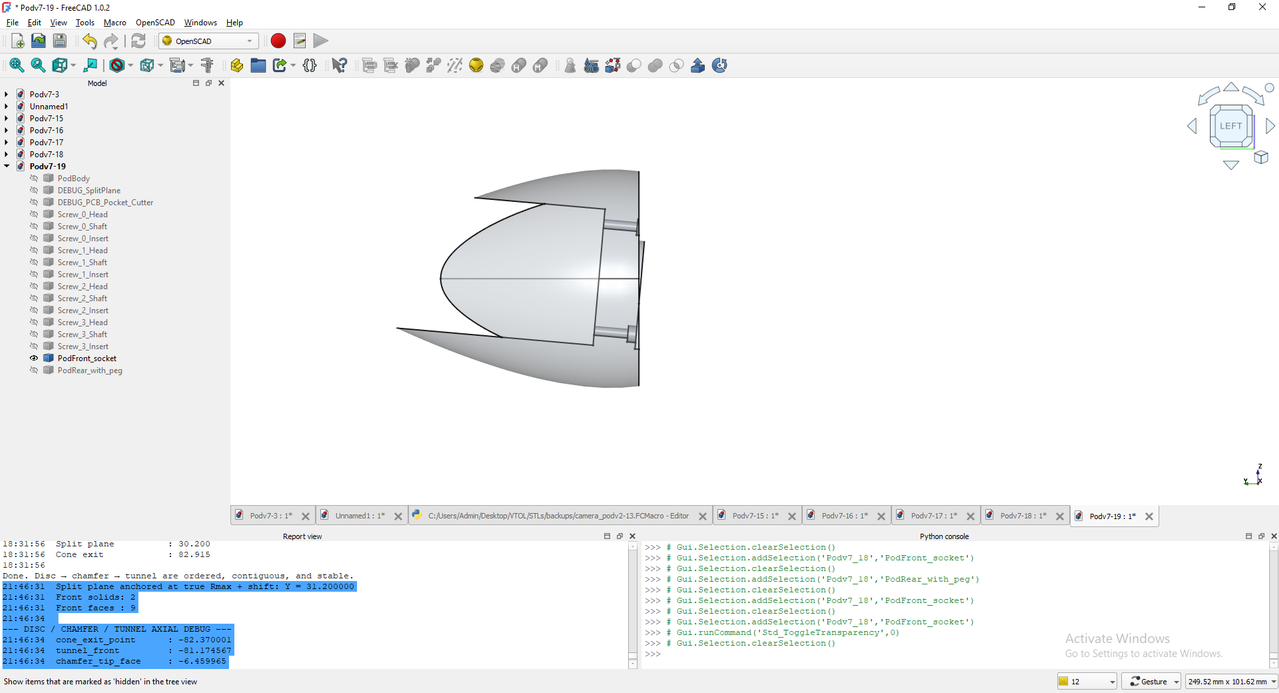This screenshot has height=693, width=1279.
Task: Refresh the document with the recompute icon
Action: tap(138, 41)
